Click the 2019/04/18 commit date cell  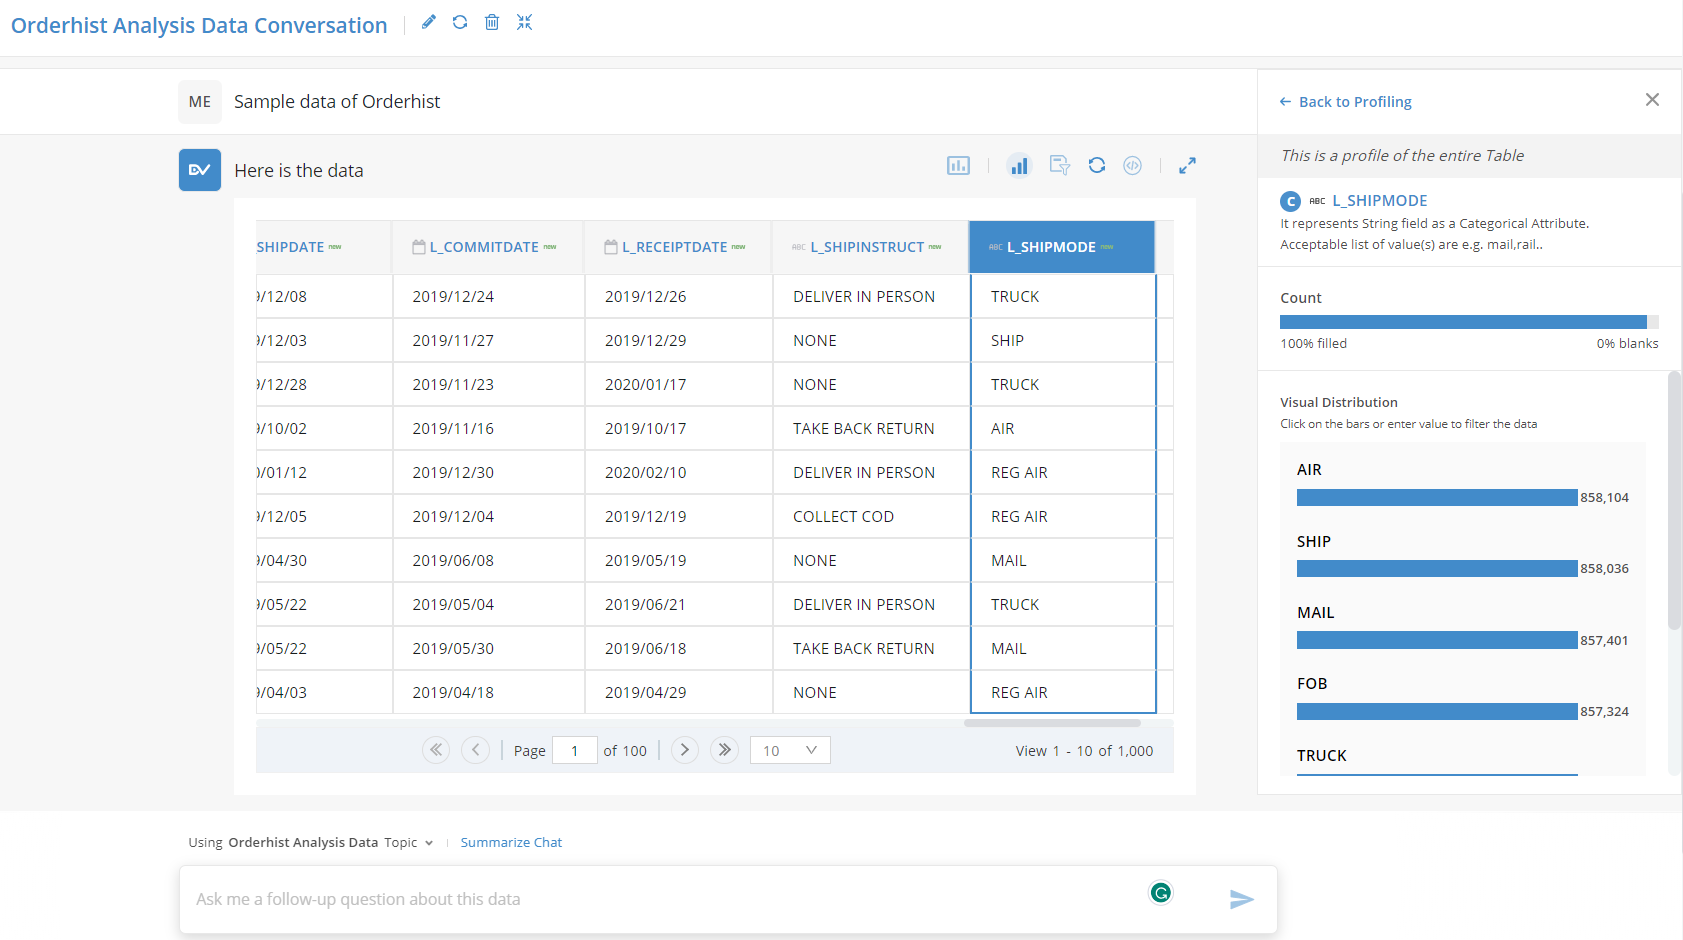488,693
